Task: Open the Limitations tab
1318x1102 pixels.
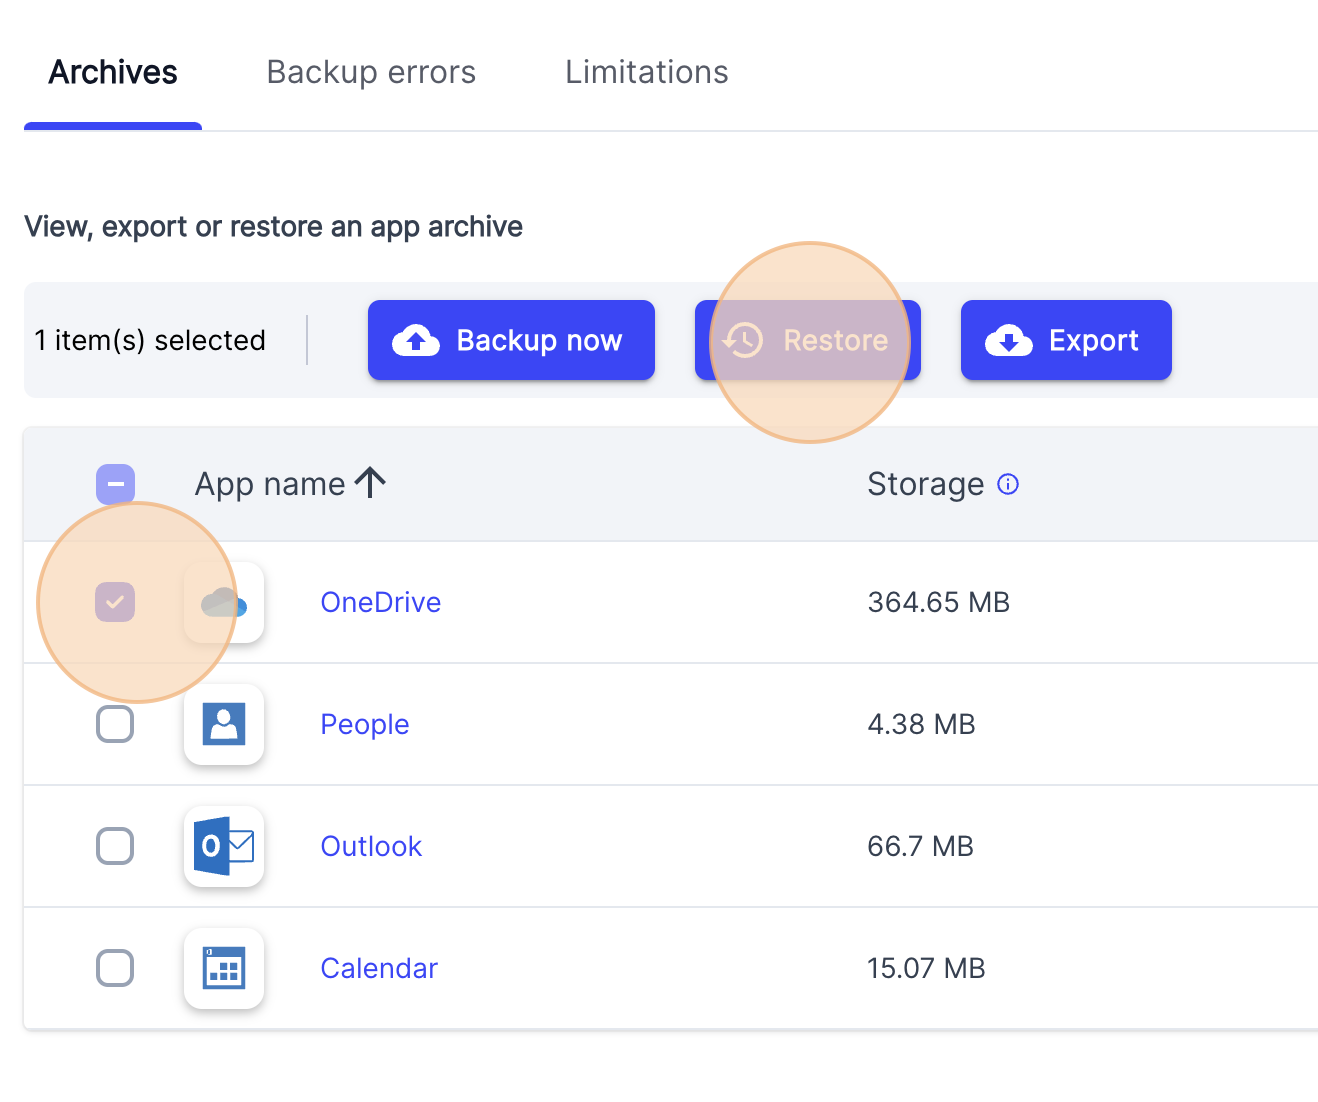Action: (646, 72)
